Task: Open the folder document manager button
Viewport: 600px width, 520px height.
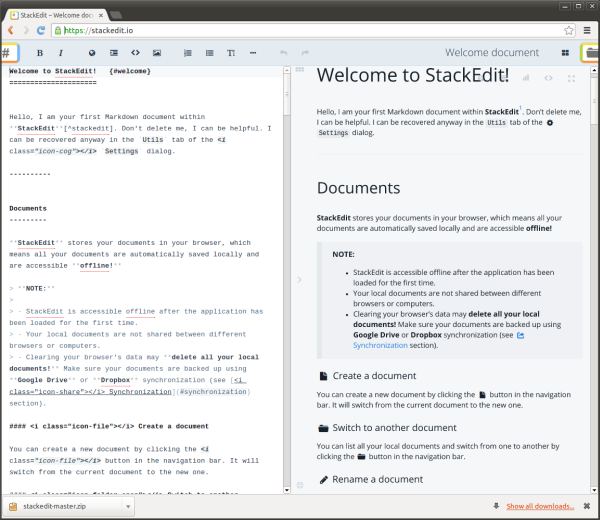Action: coord(591,53)
